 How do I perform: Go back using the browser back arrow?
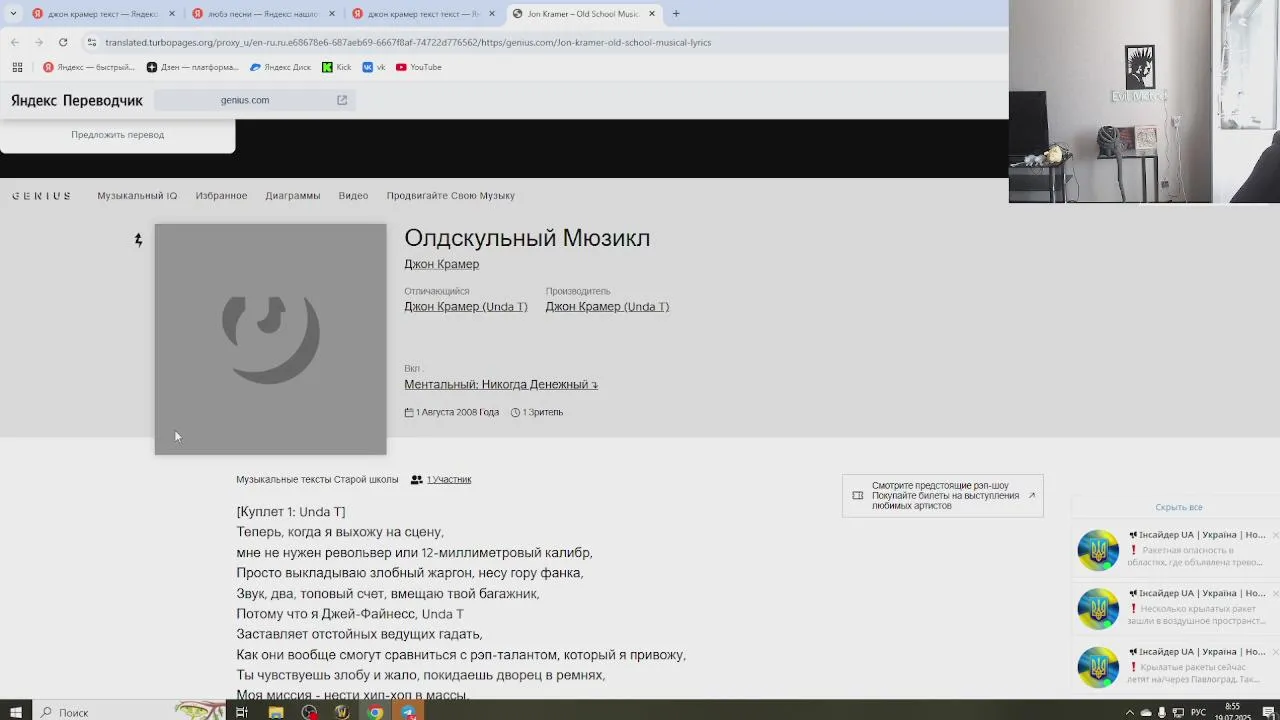tap(15, 42)
